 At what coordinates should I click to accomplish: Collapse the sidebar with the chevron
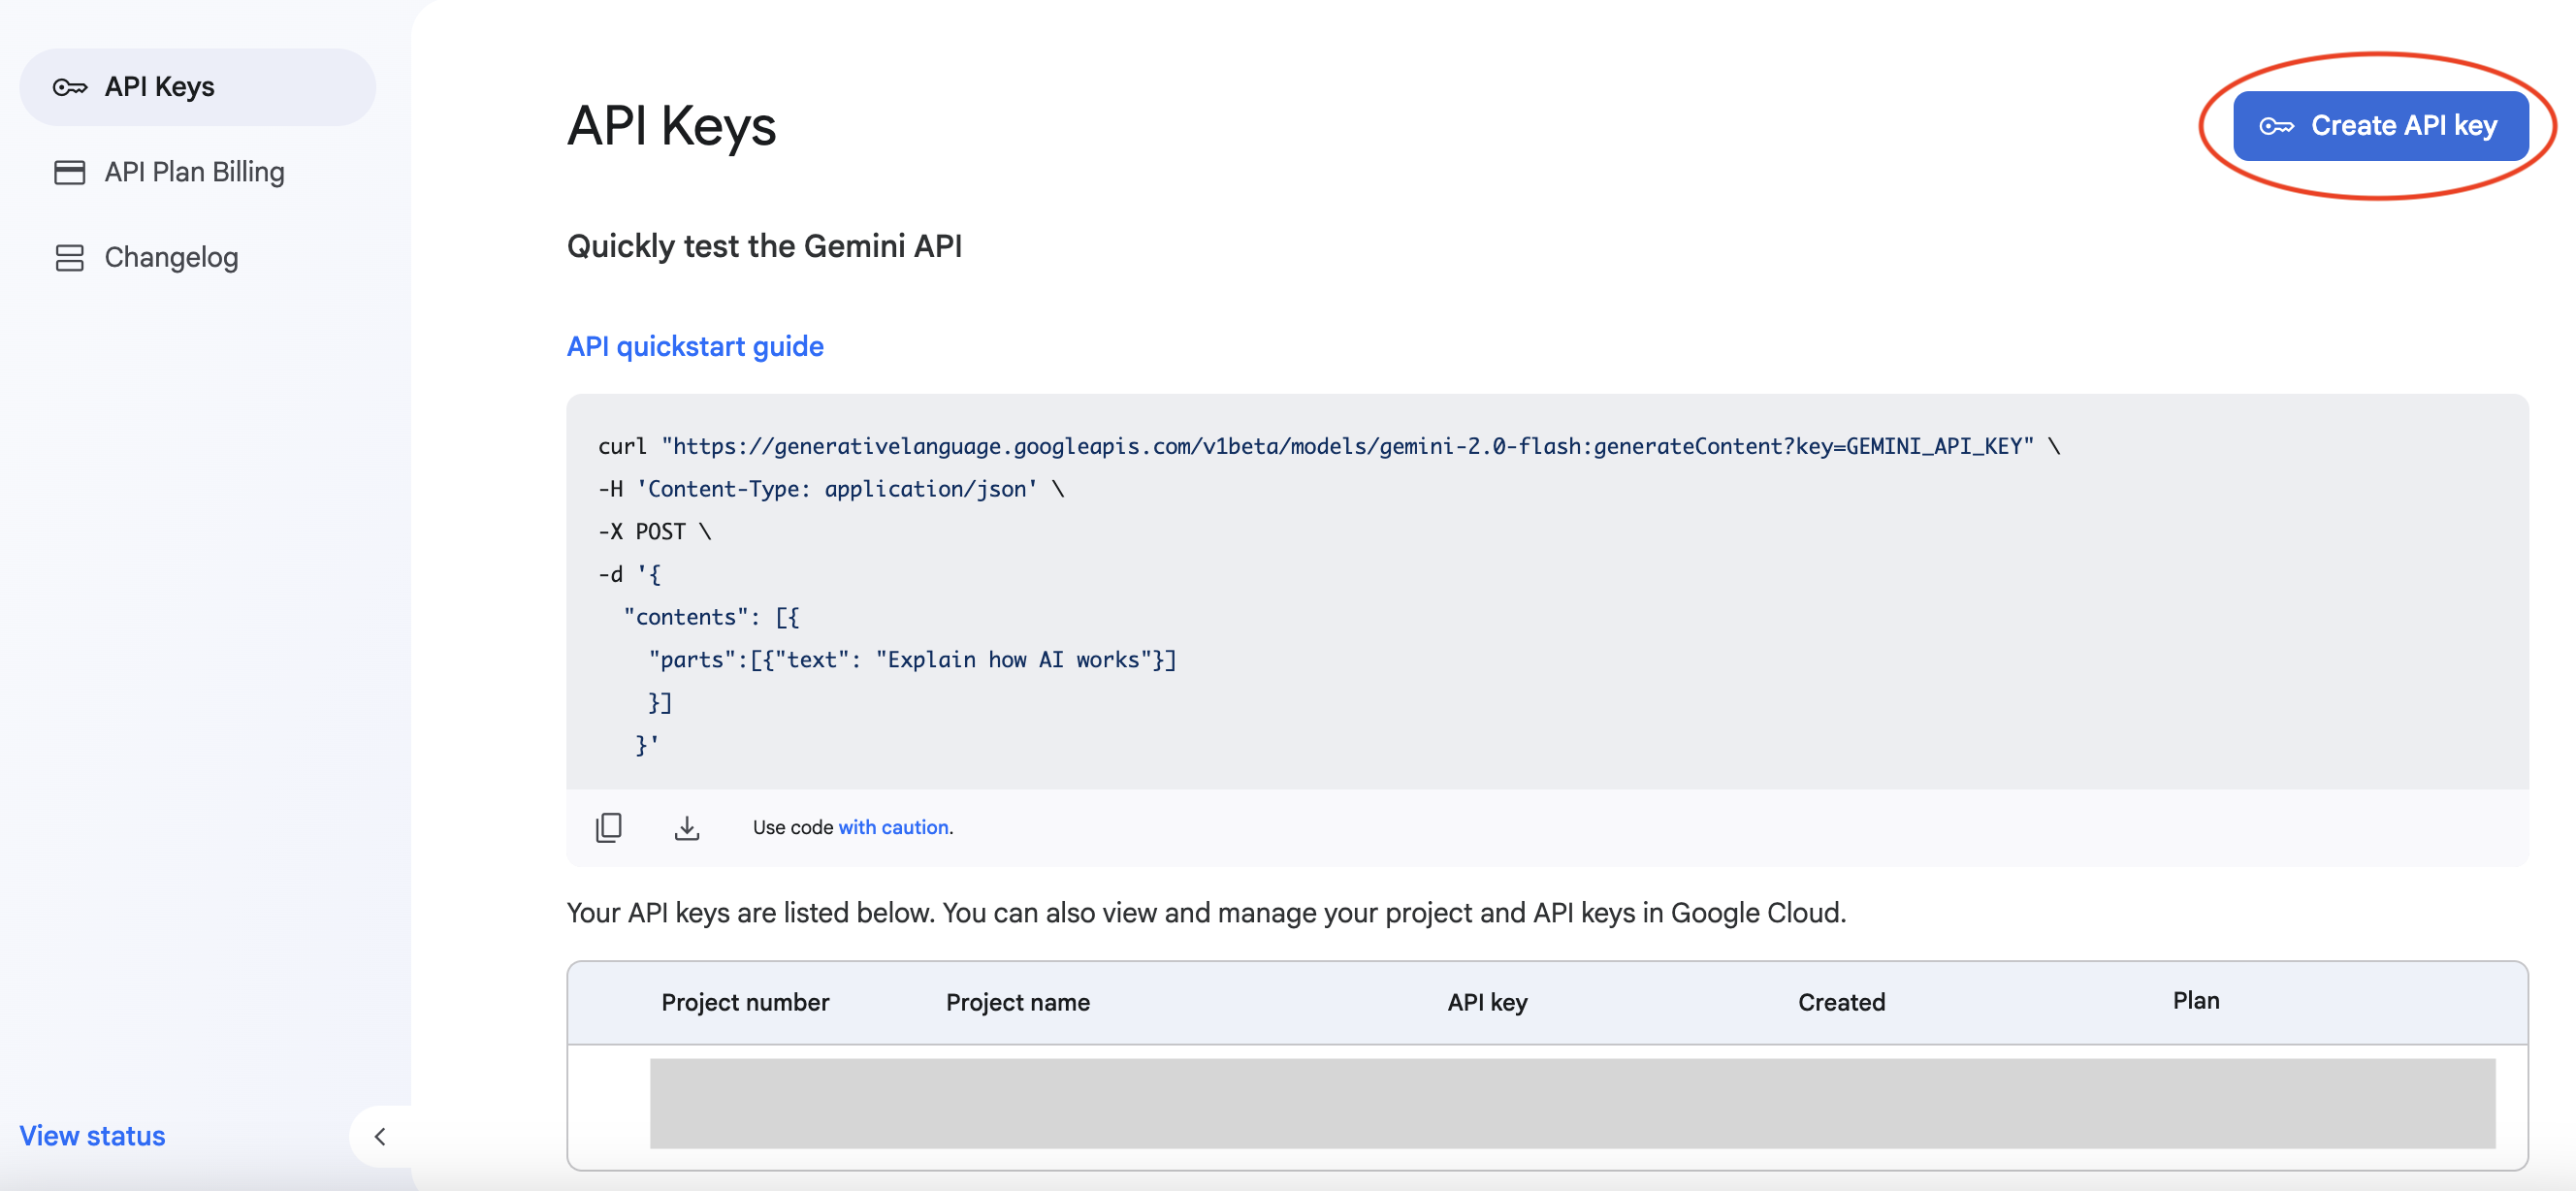coord(380,1136)
